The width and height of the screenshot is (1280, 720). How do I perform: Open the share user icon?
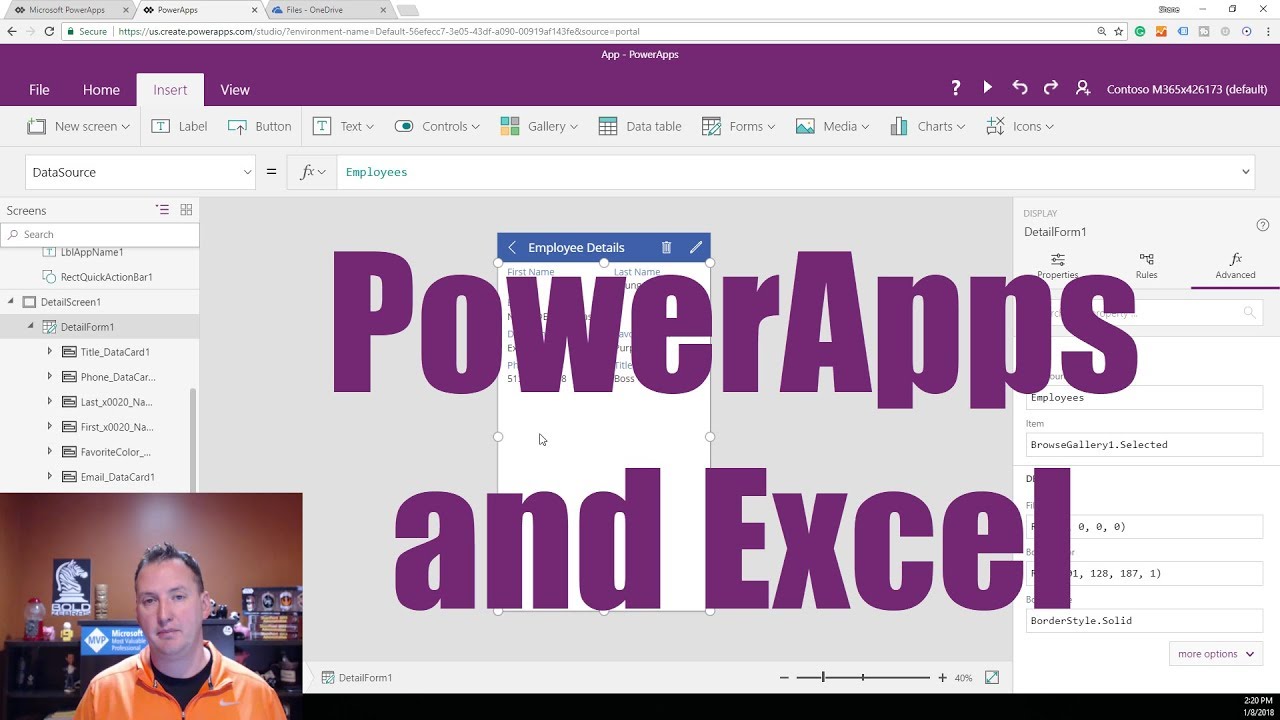point(1083,88)
